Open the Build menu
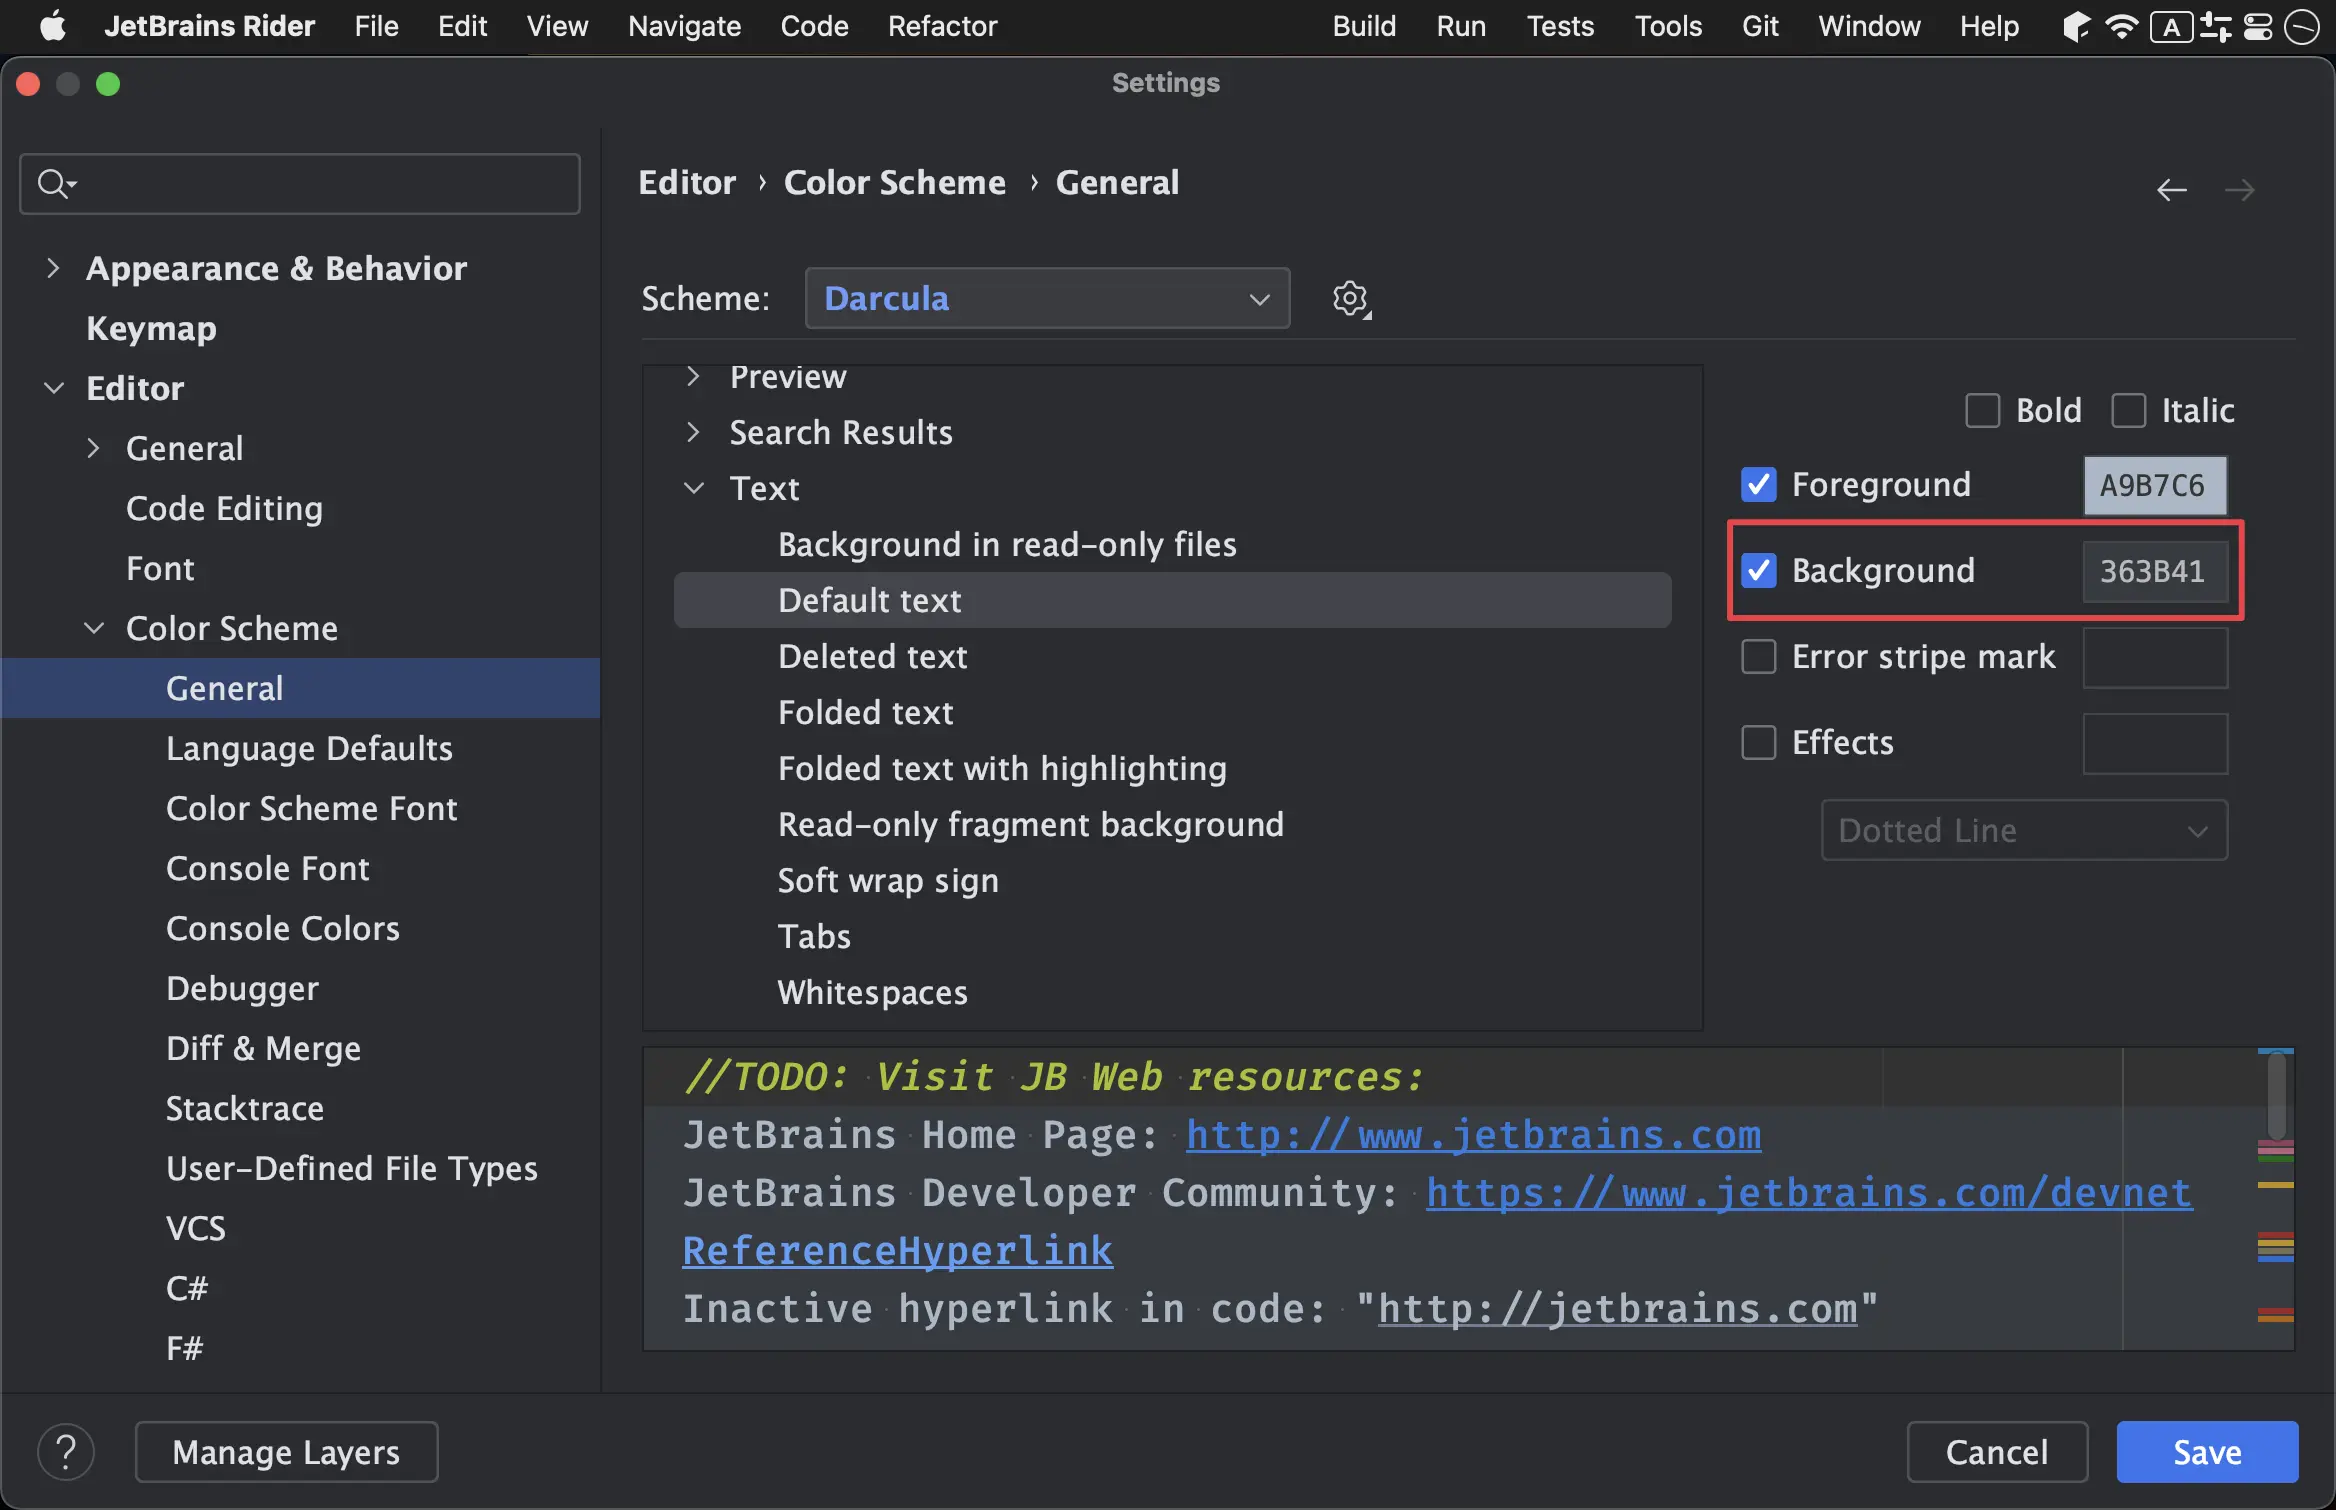The image size is (2336, 1510). click(x=1364, y=26)
